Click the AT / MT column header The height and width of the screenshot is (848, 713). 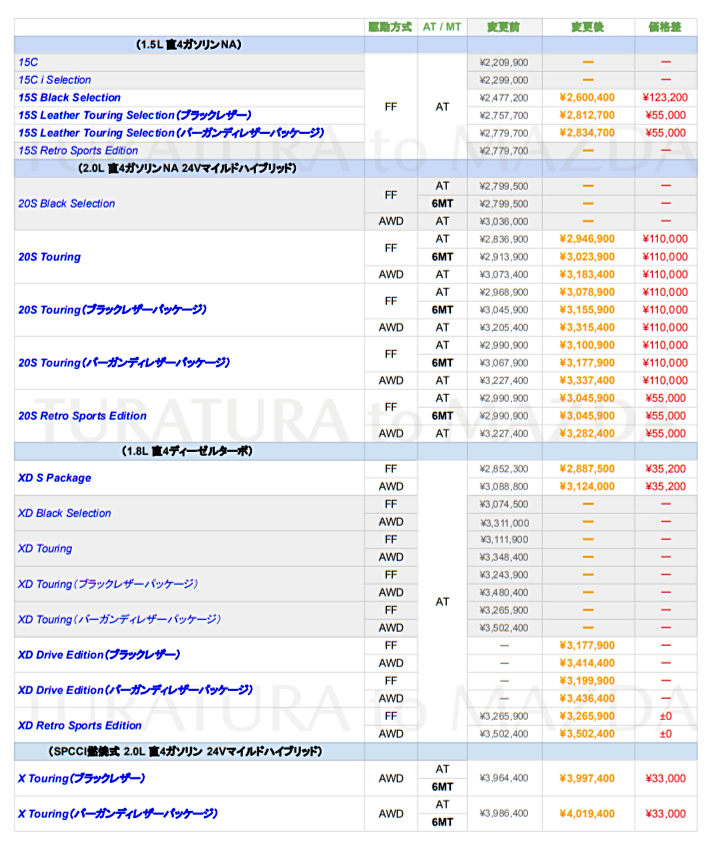(442, 27)
